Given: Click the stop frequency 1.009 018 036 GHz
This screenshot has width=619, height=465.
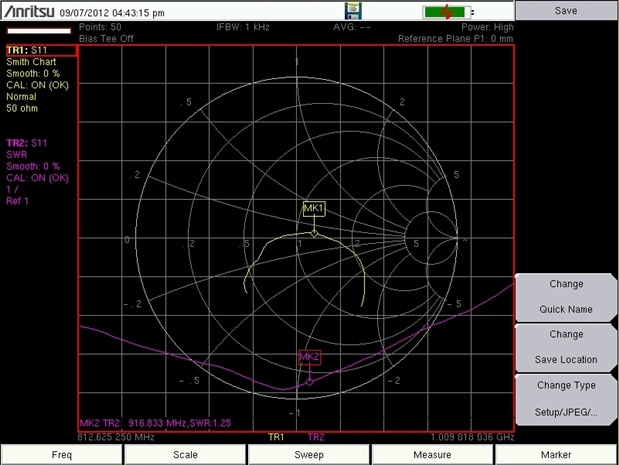Looking at the screenshot, I should 472,437.
